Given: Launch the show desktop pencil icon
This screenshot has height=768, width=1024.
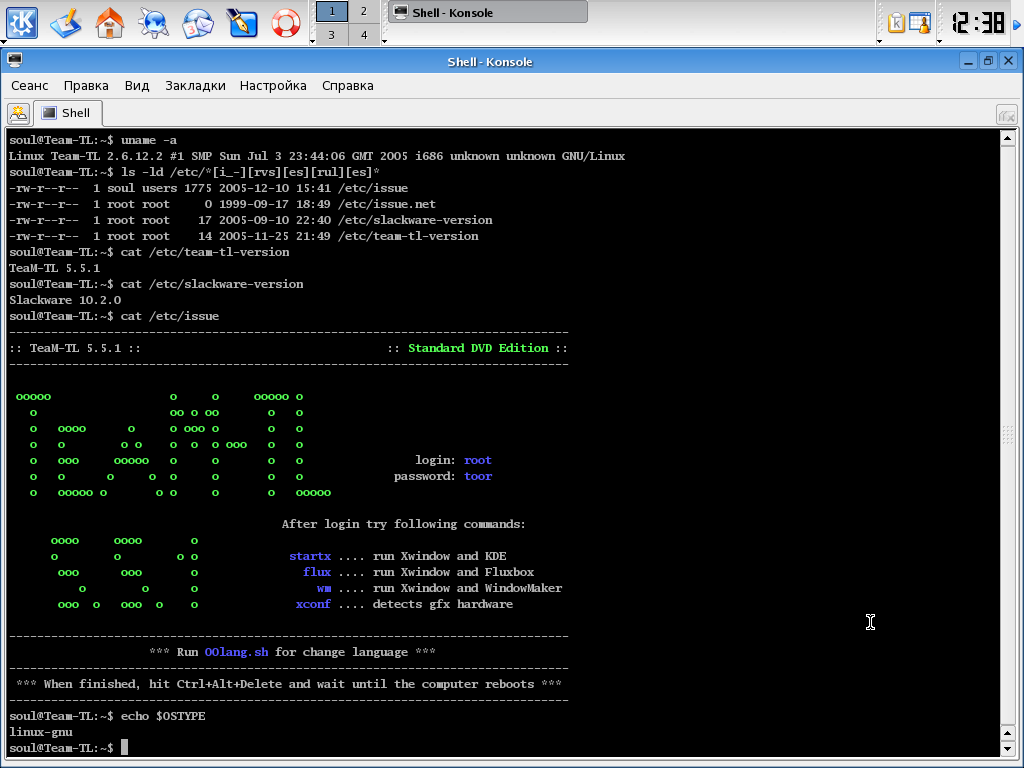Looking at the screenshot, I should [66, 23].
